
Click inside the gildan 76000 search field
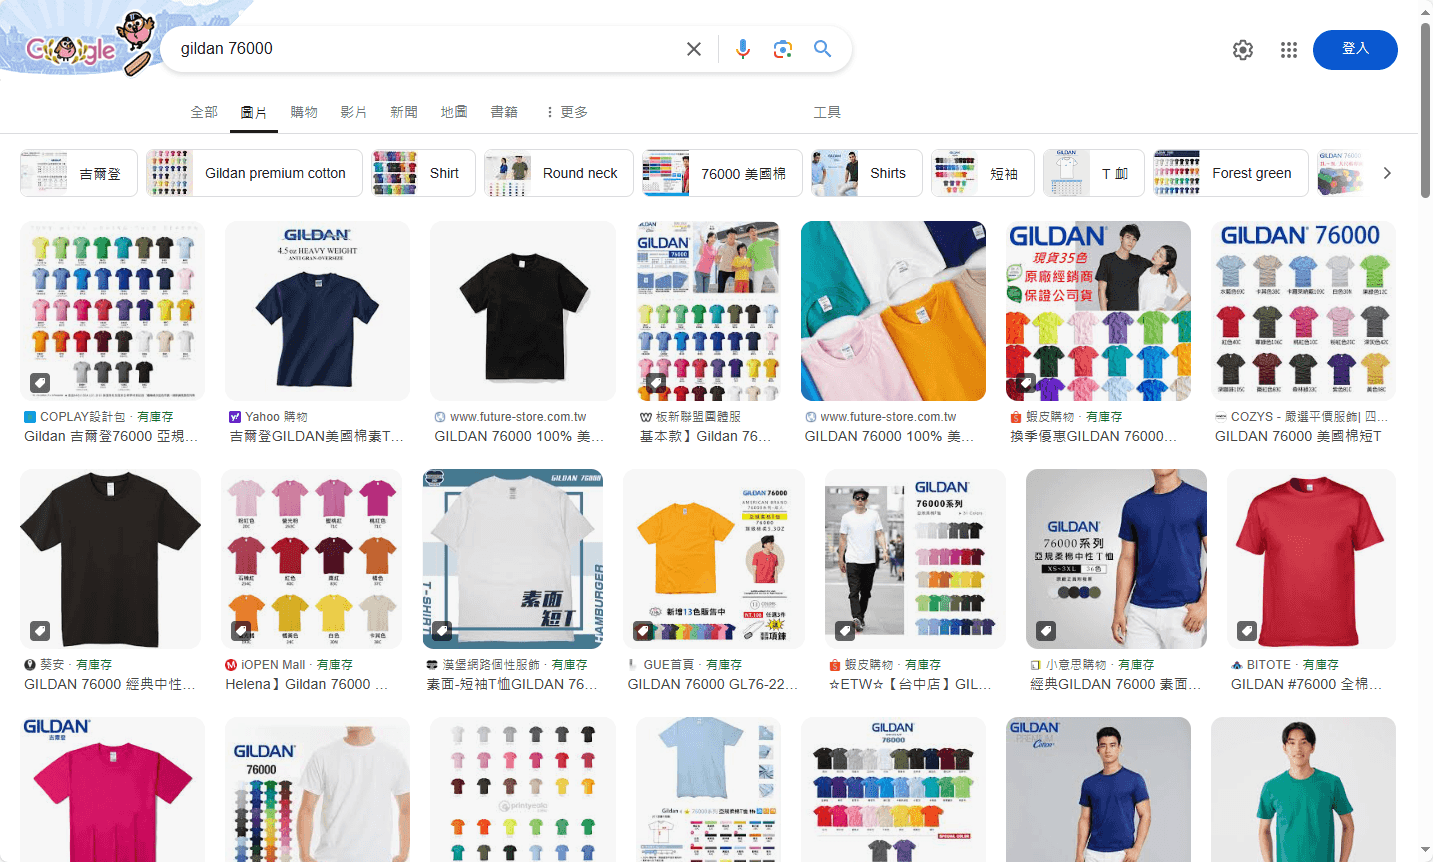425,49
